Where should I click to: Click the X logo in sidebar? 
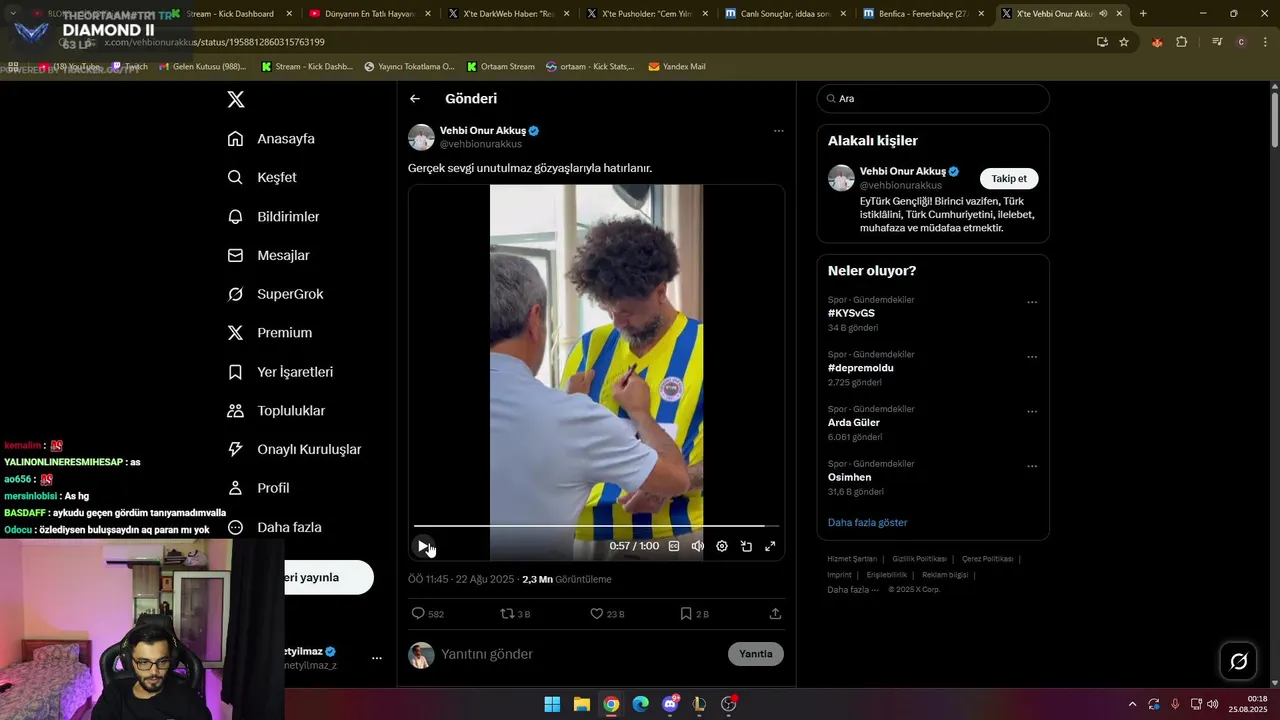[x=236, y=99]
